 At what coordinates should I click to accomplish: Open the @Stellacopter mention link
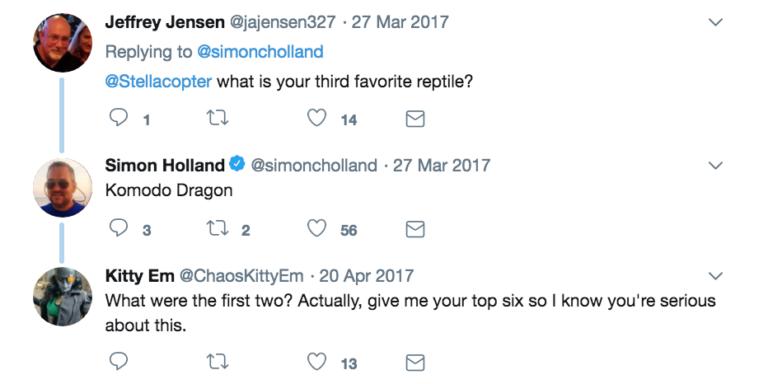159,81
